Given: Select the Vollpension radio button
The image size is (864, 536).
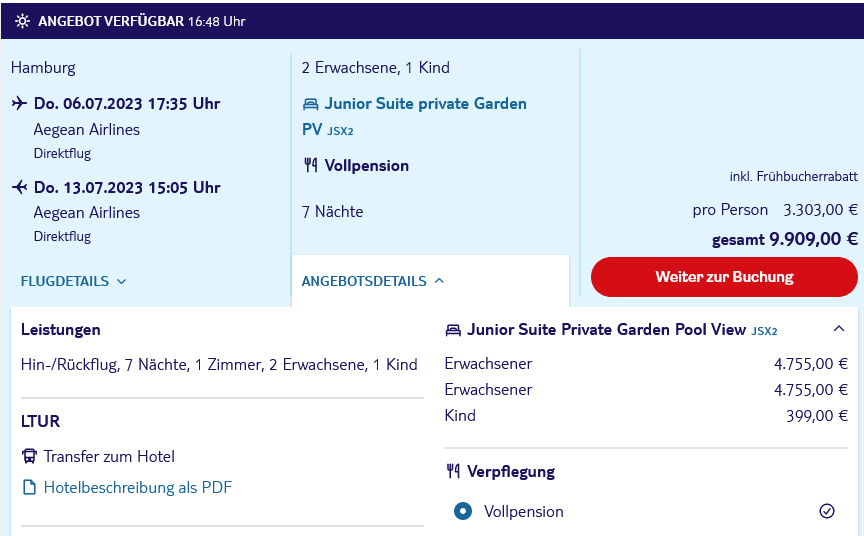Looking at the screenshot, I should pyautogui.click(x=463, y=511).
